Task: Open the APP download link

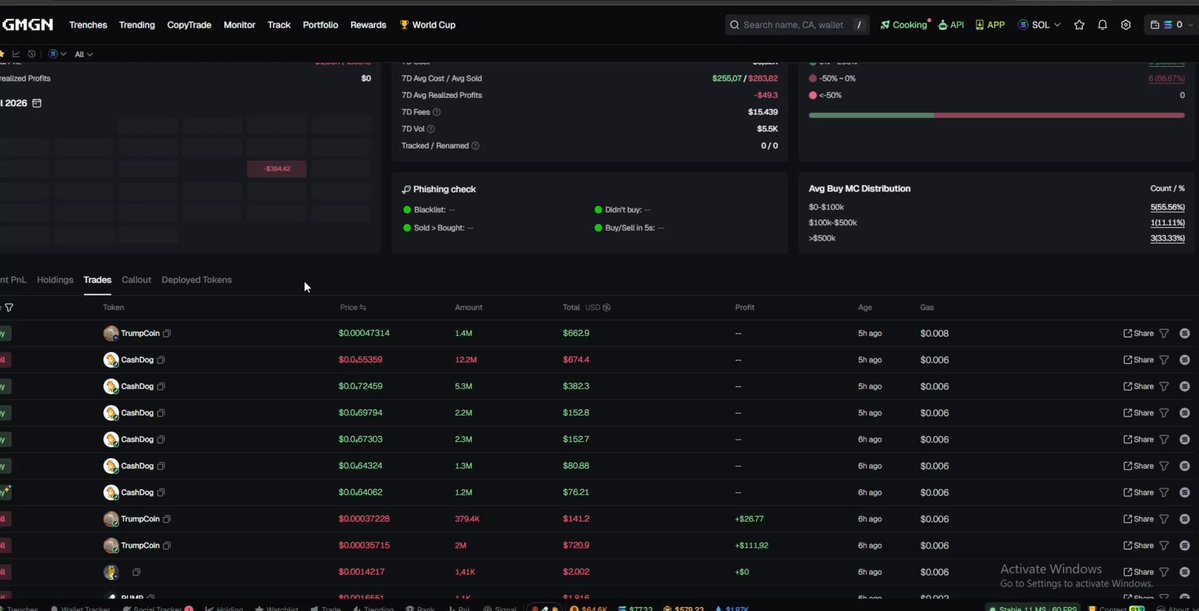Action: (989, 24)
